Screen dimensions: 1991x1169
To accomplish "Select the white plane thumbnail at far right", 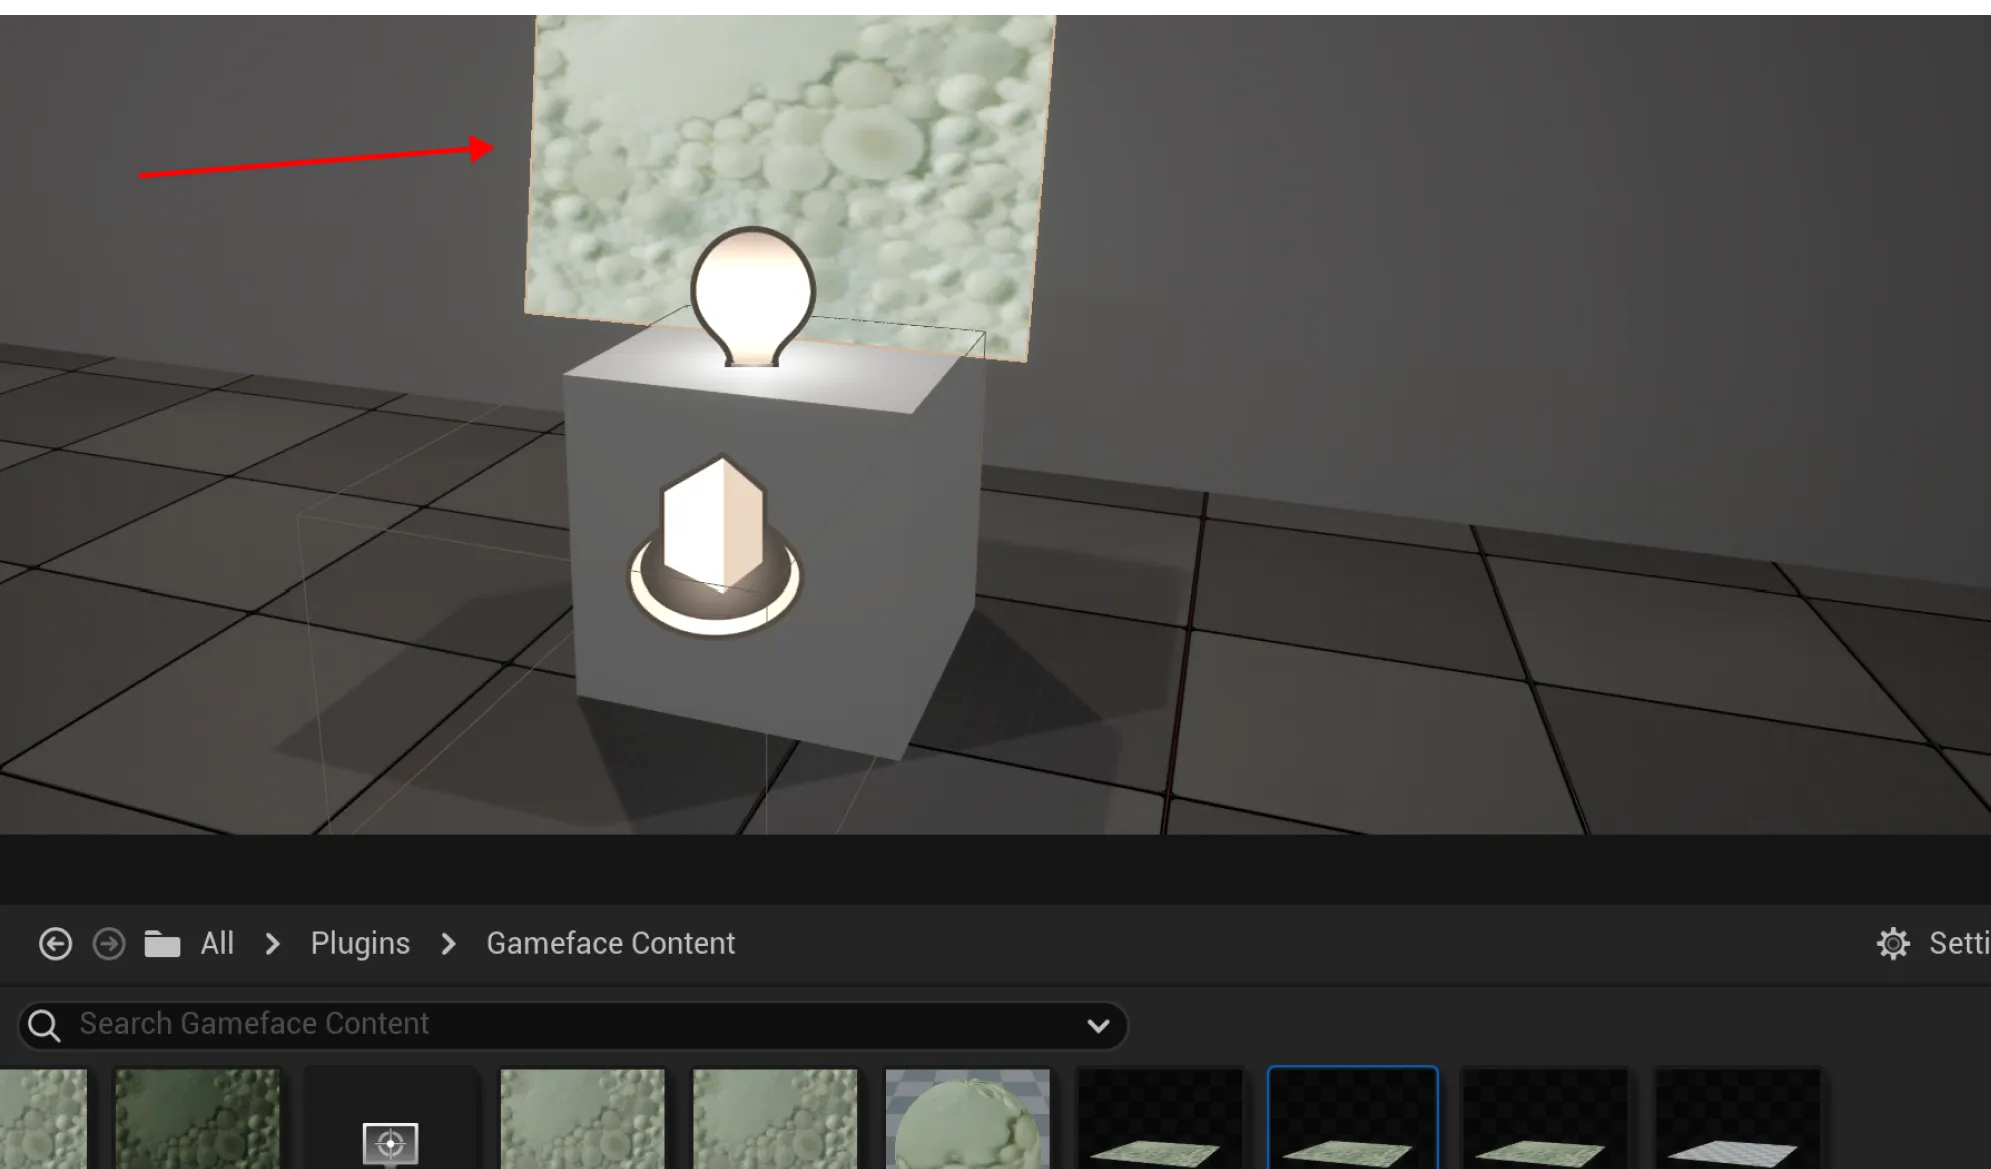I will click(x=1737, y=1120).
